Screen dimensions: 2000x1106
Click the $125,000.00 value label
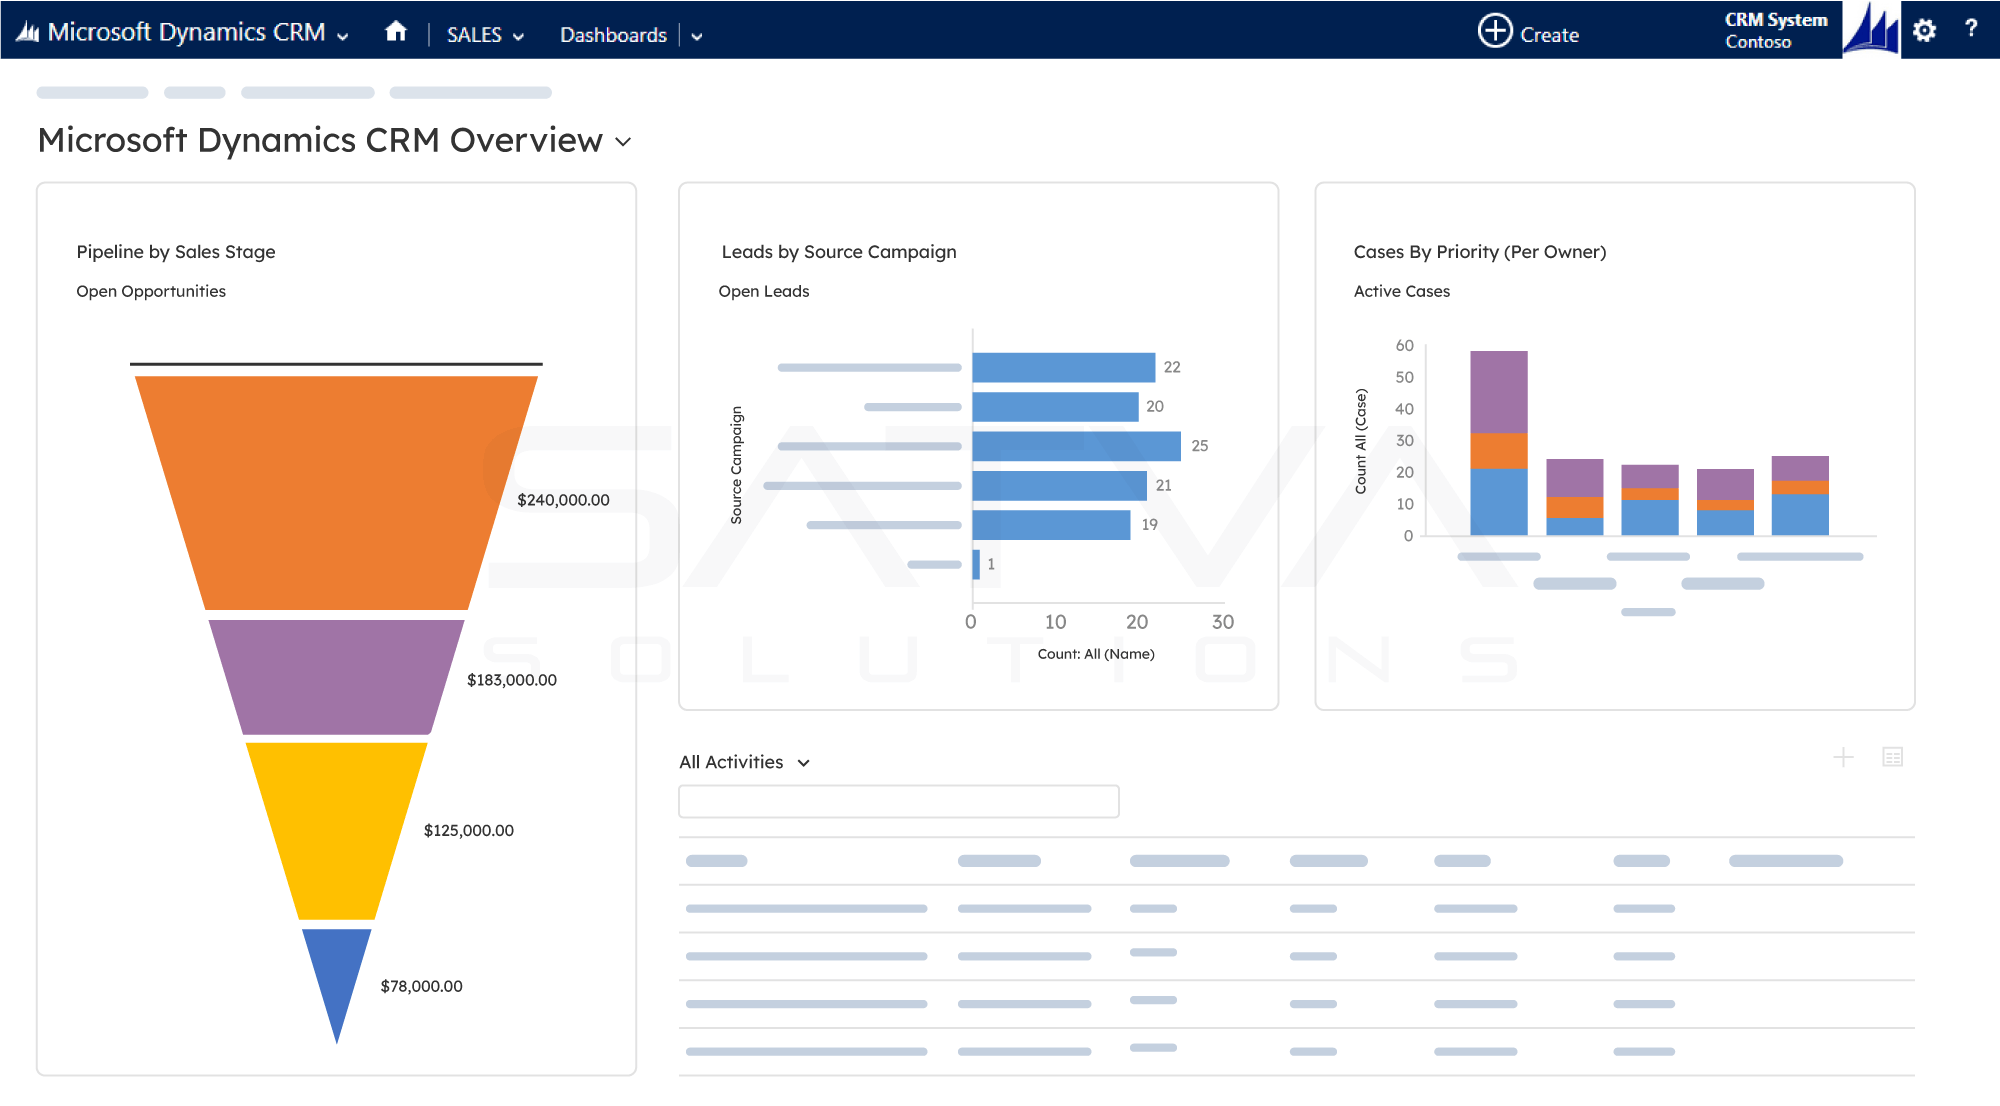point(469,831)
